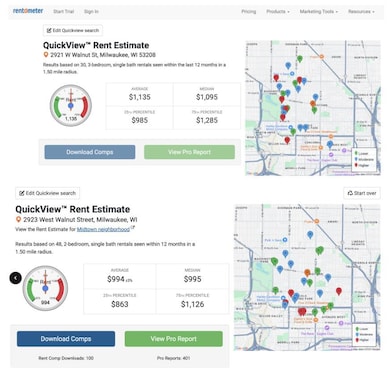Viewport: 390px width, 376px height.
Task: Expand the Resources dropdown menu
Action: coord(361,11)
